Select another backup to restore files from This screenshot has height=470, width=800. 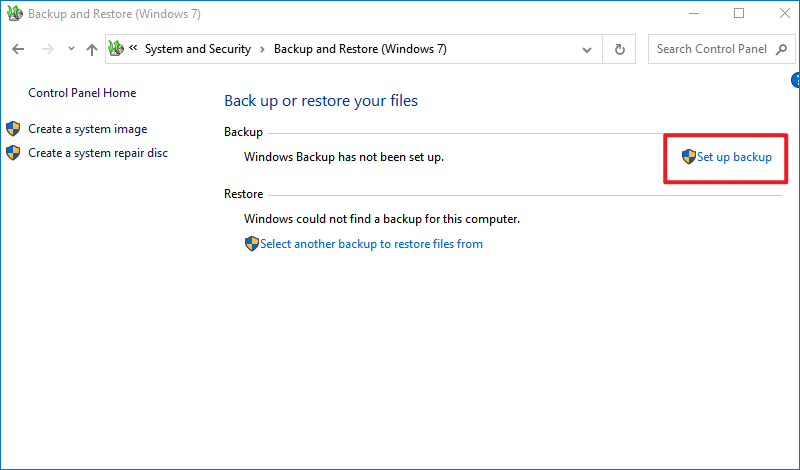(x=371, y=244)
